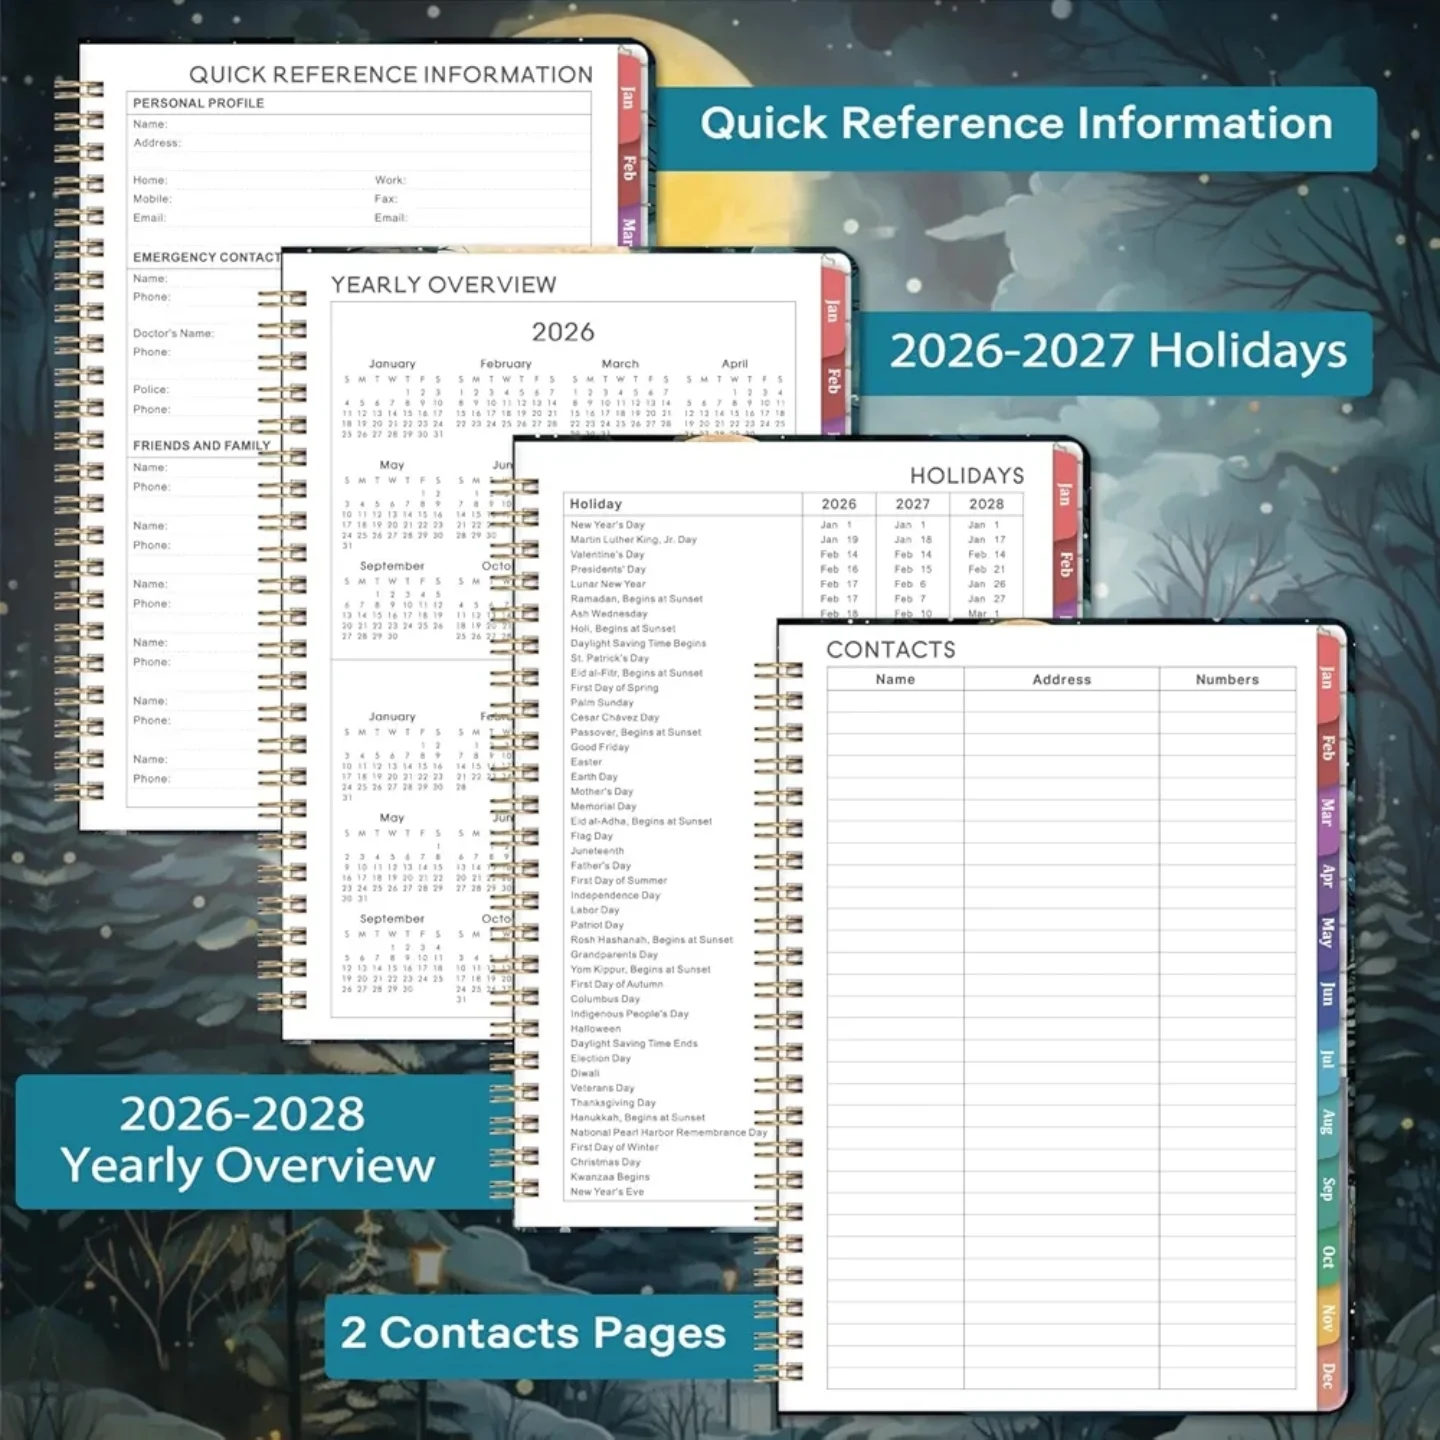Image resolution: width=1440 pixels, height=1440 pixels.
Task: Click the 2027 column header in Holidays
Action: tap(912, 504)
